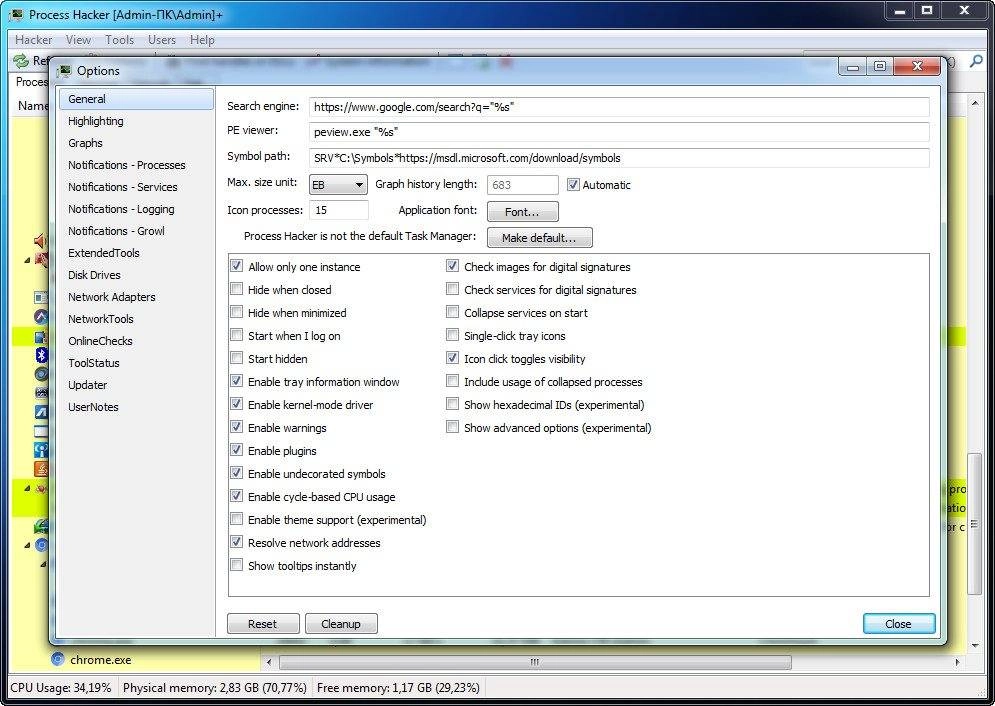
Task: Go to Notifications - Services section
Action: click(x=122, y=187)
